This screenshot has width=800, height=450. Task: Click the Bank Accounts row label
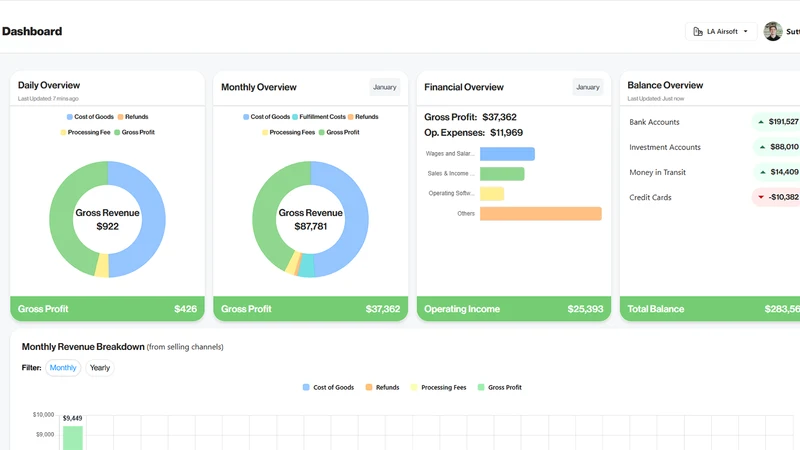tap(654, 122)
